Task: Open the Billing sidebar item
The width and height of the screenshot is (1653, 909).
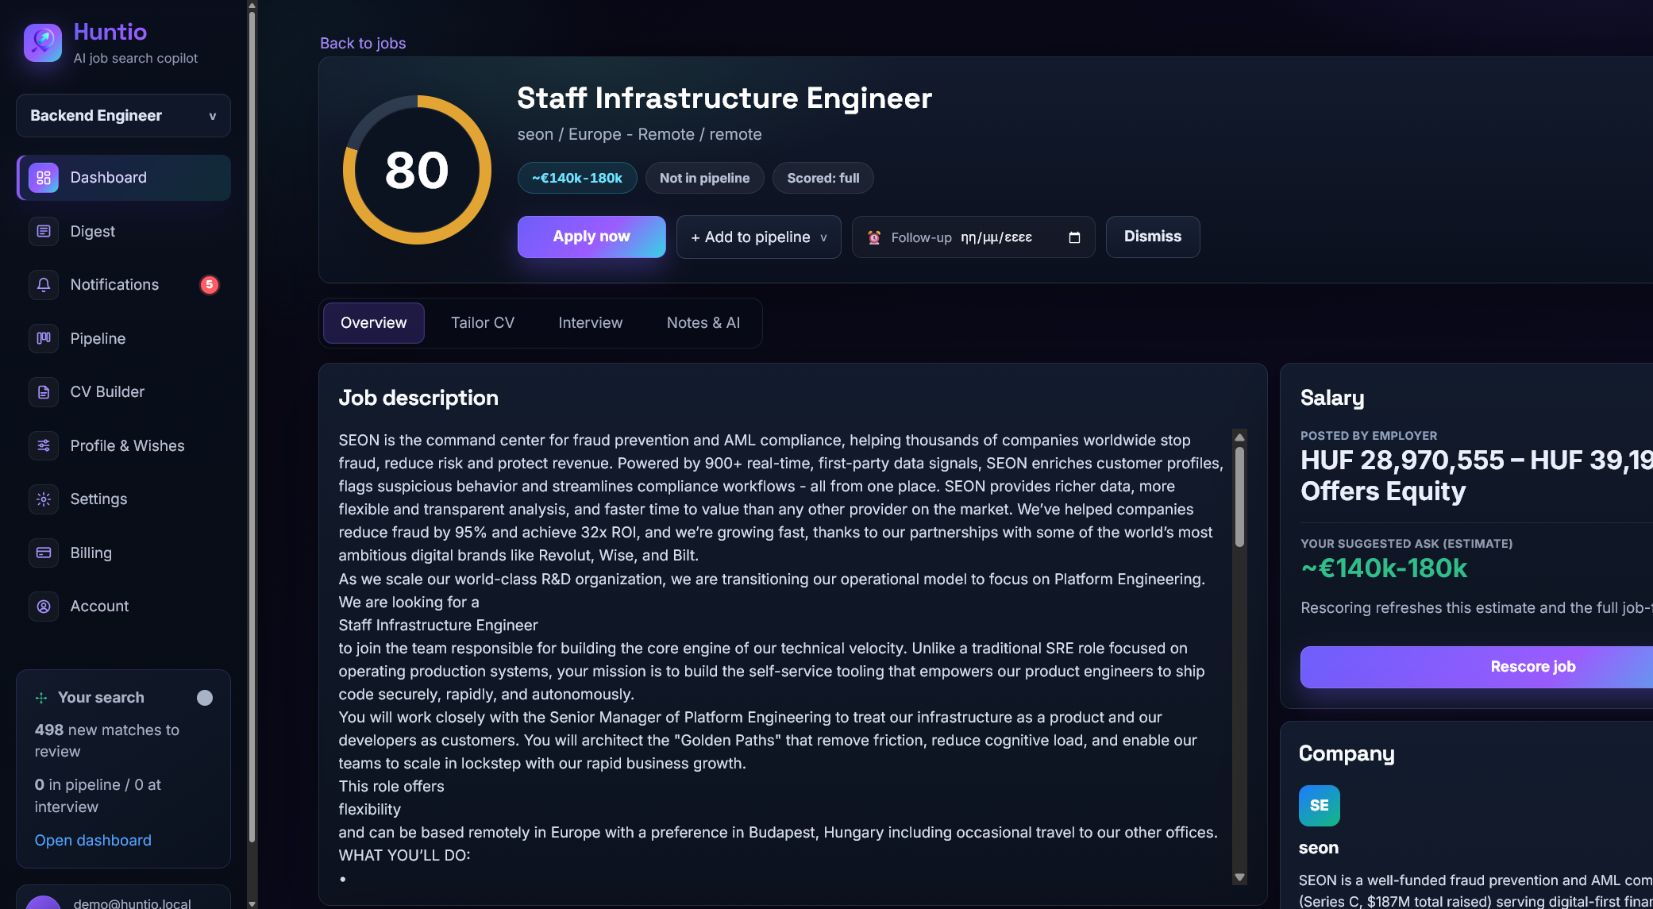Action: coord(123,552)
